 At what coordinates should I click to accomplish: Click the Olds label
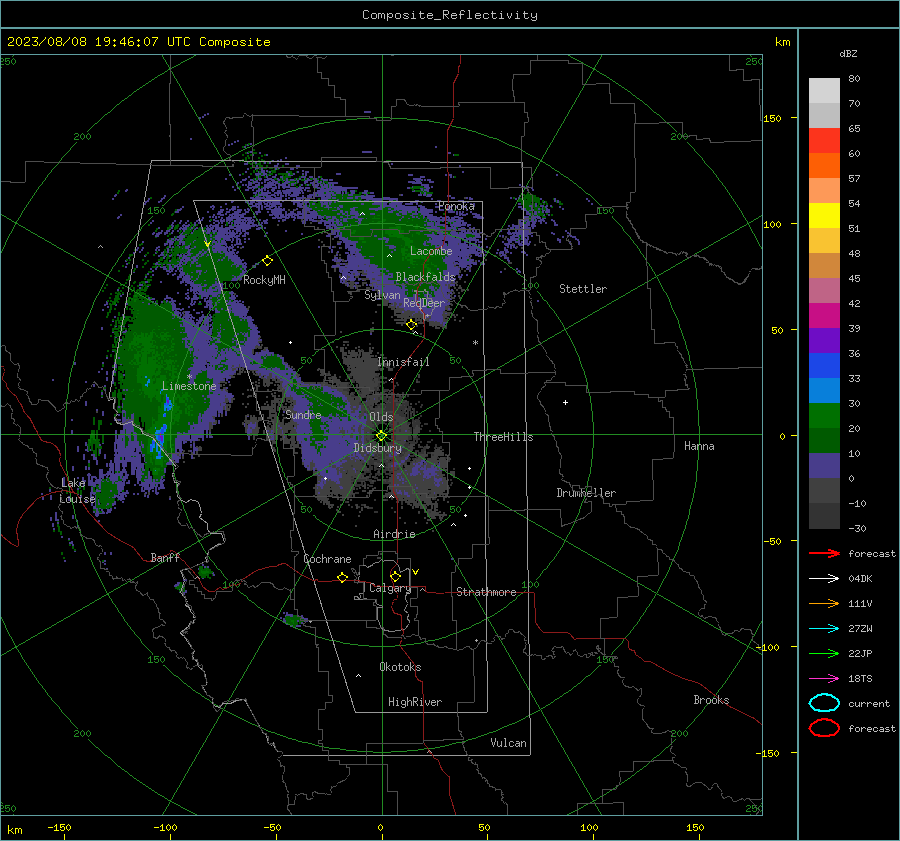pos(381,417)
